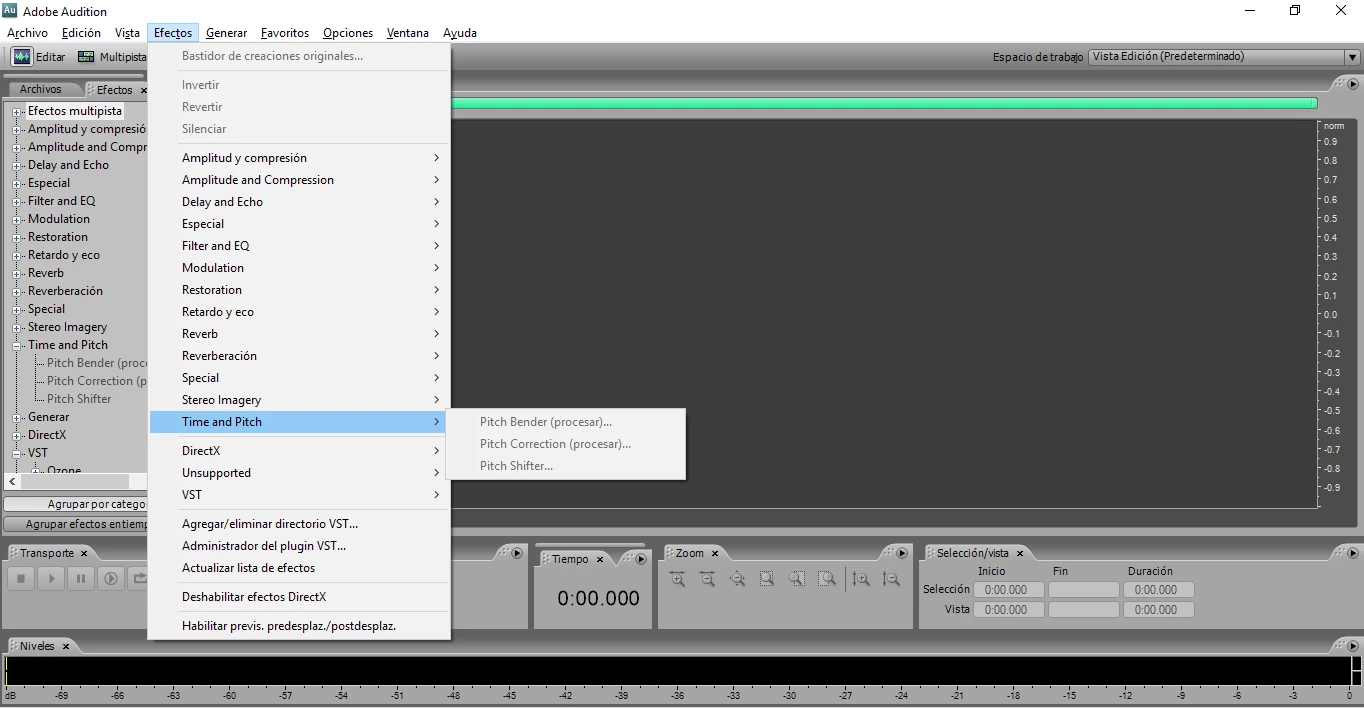
Task: Switch to Editar view
Action: coord(39,57)
